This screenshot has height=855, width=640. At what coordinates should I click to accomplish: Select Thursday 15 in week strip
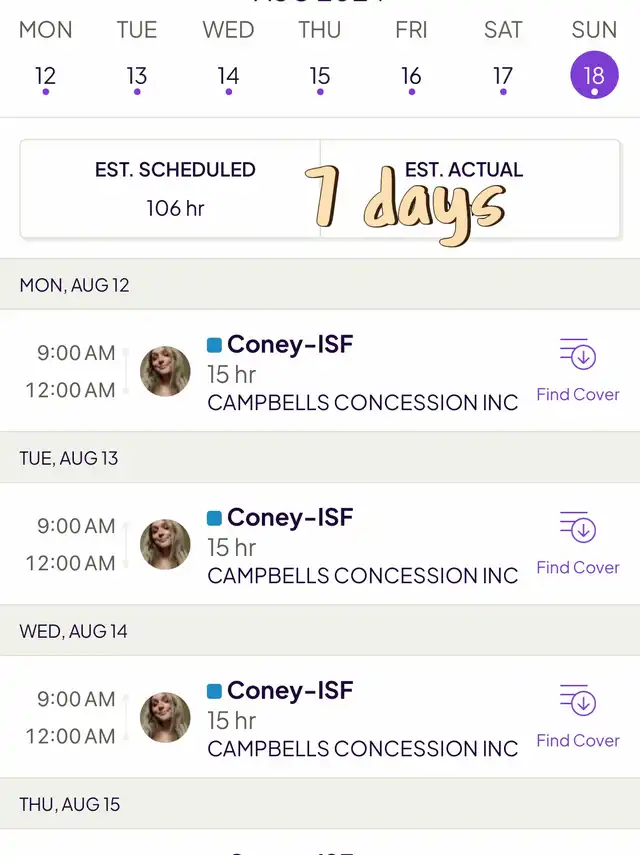[320, 78]
